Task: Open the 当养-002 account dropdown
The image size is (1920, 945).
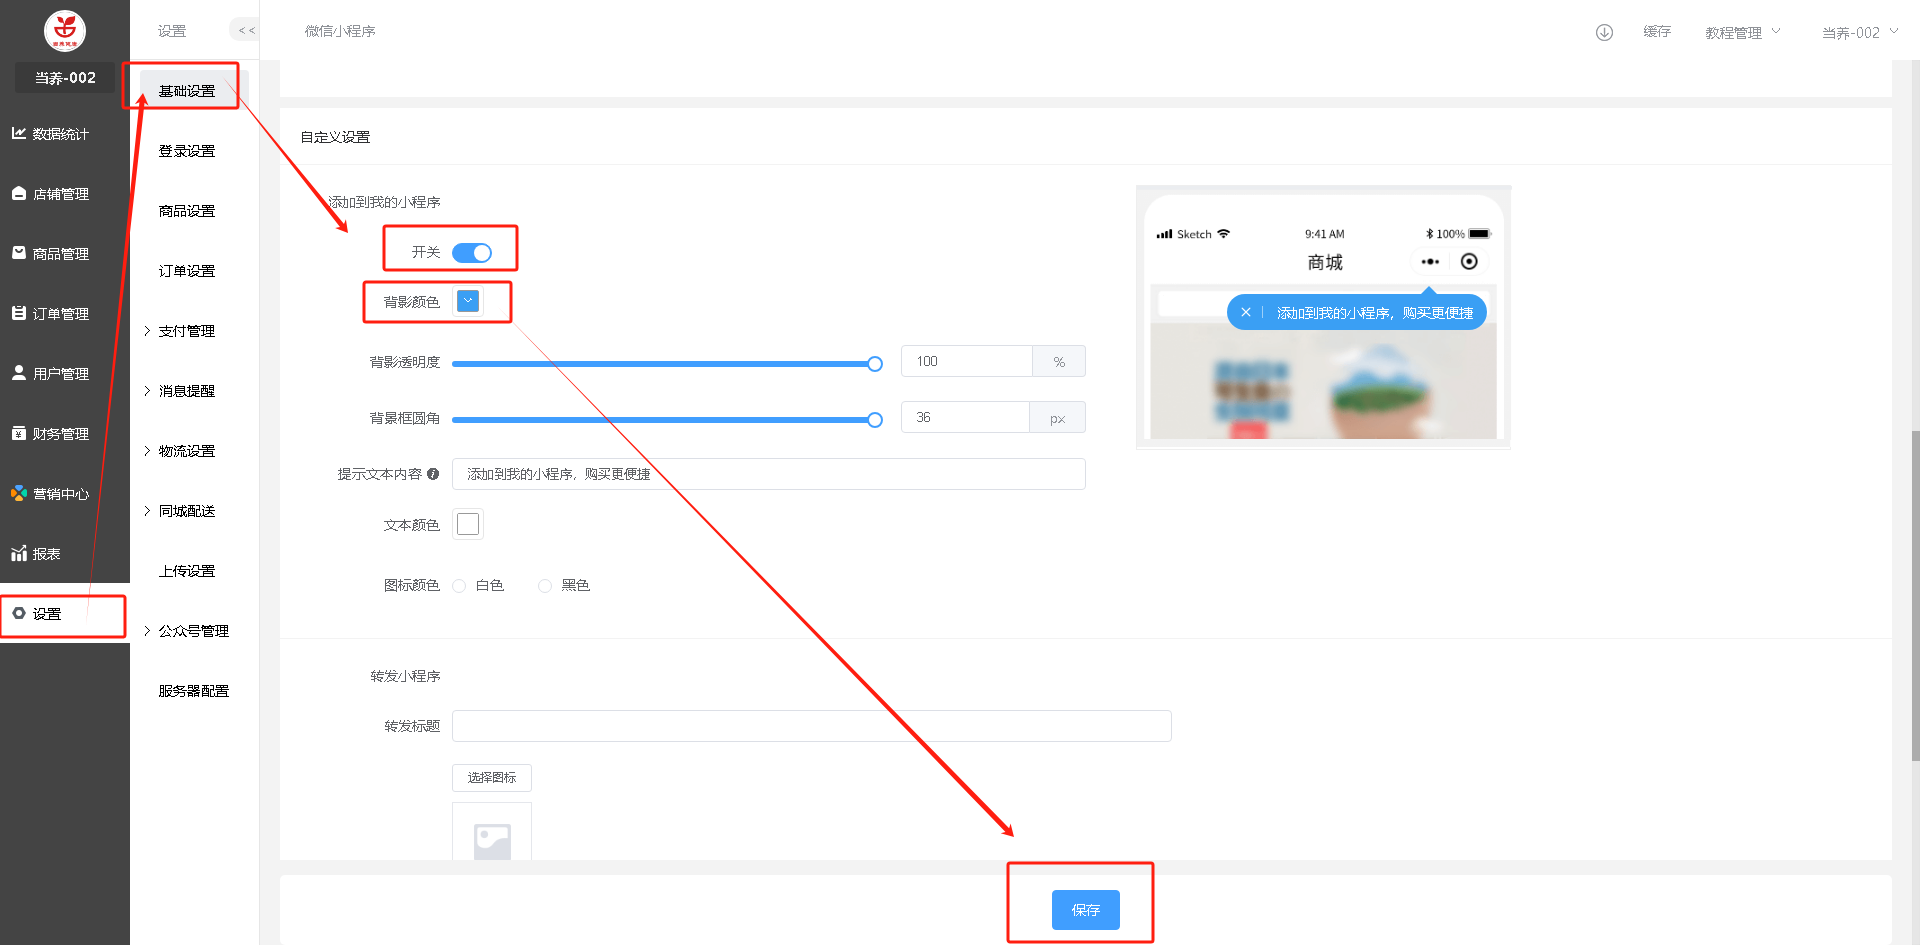Action: click(1859, 33)
